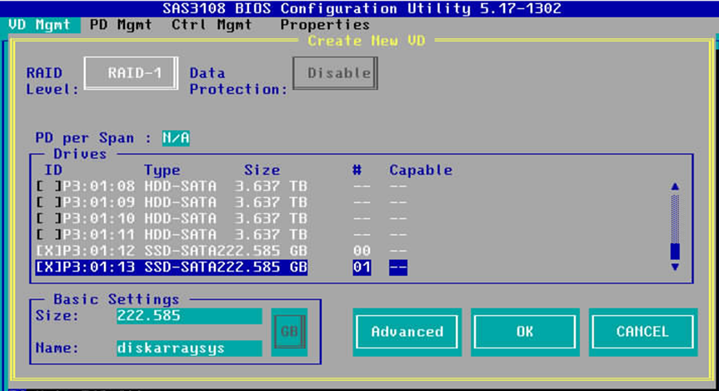Open the VD Mgmt tab
This screenshot has width=719, height=391.
[40, 25]
